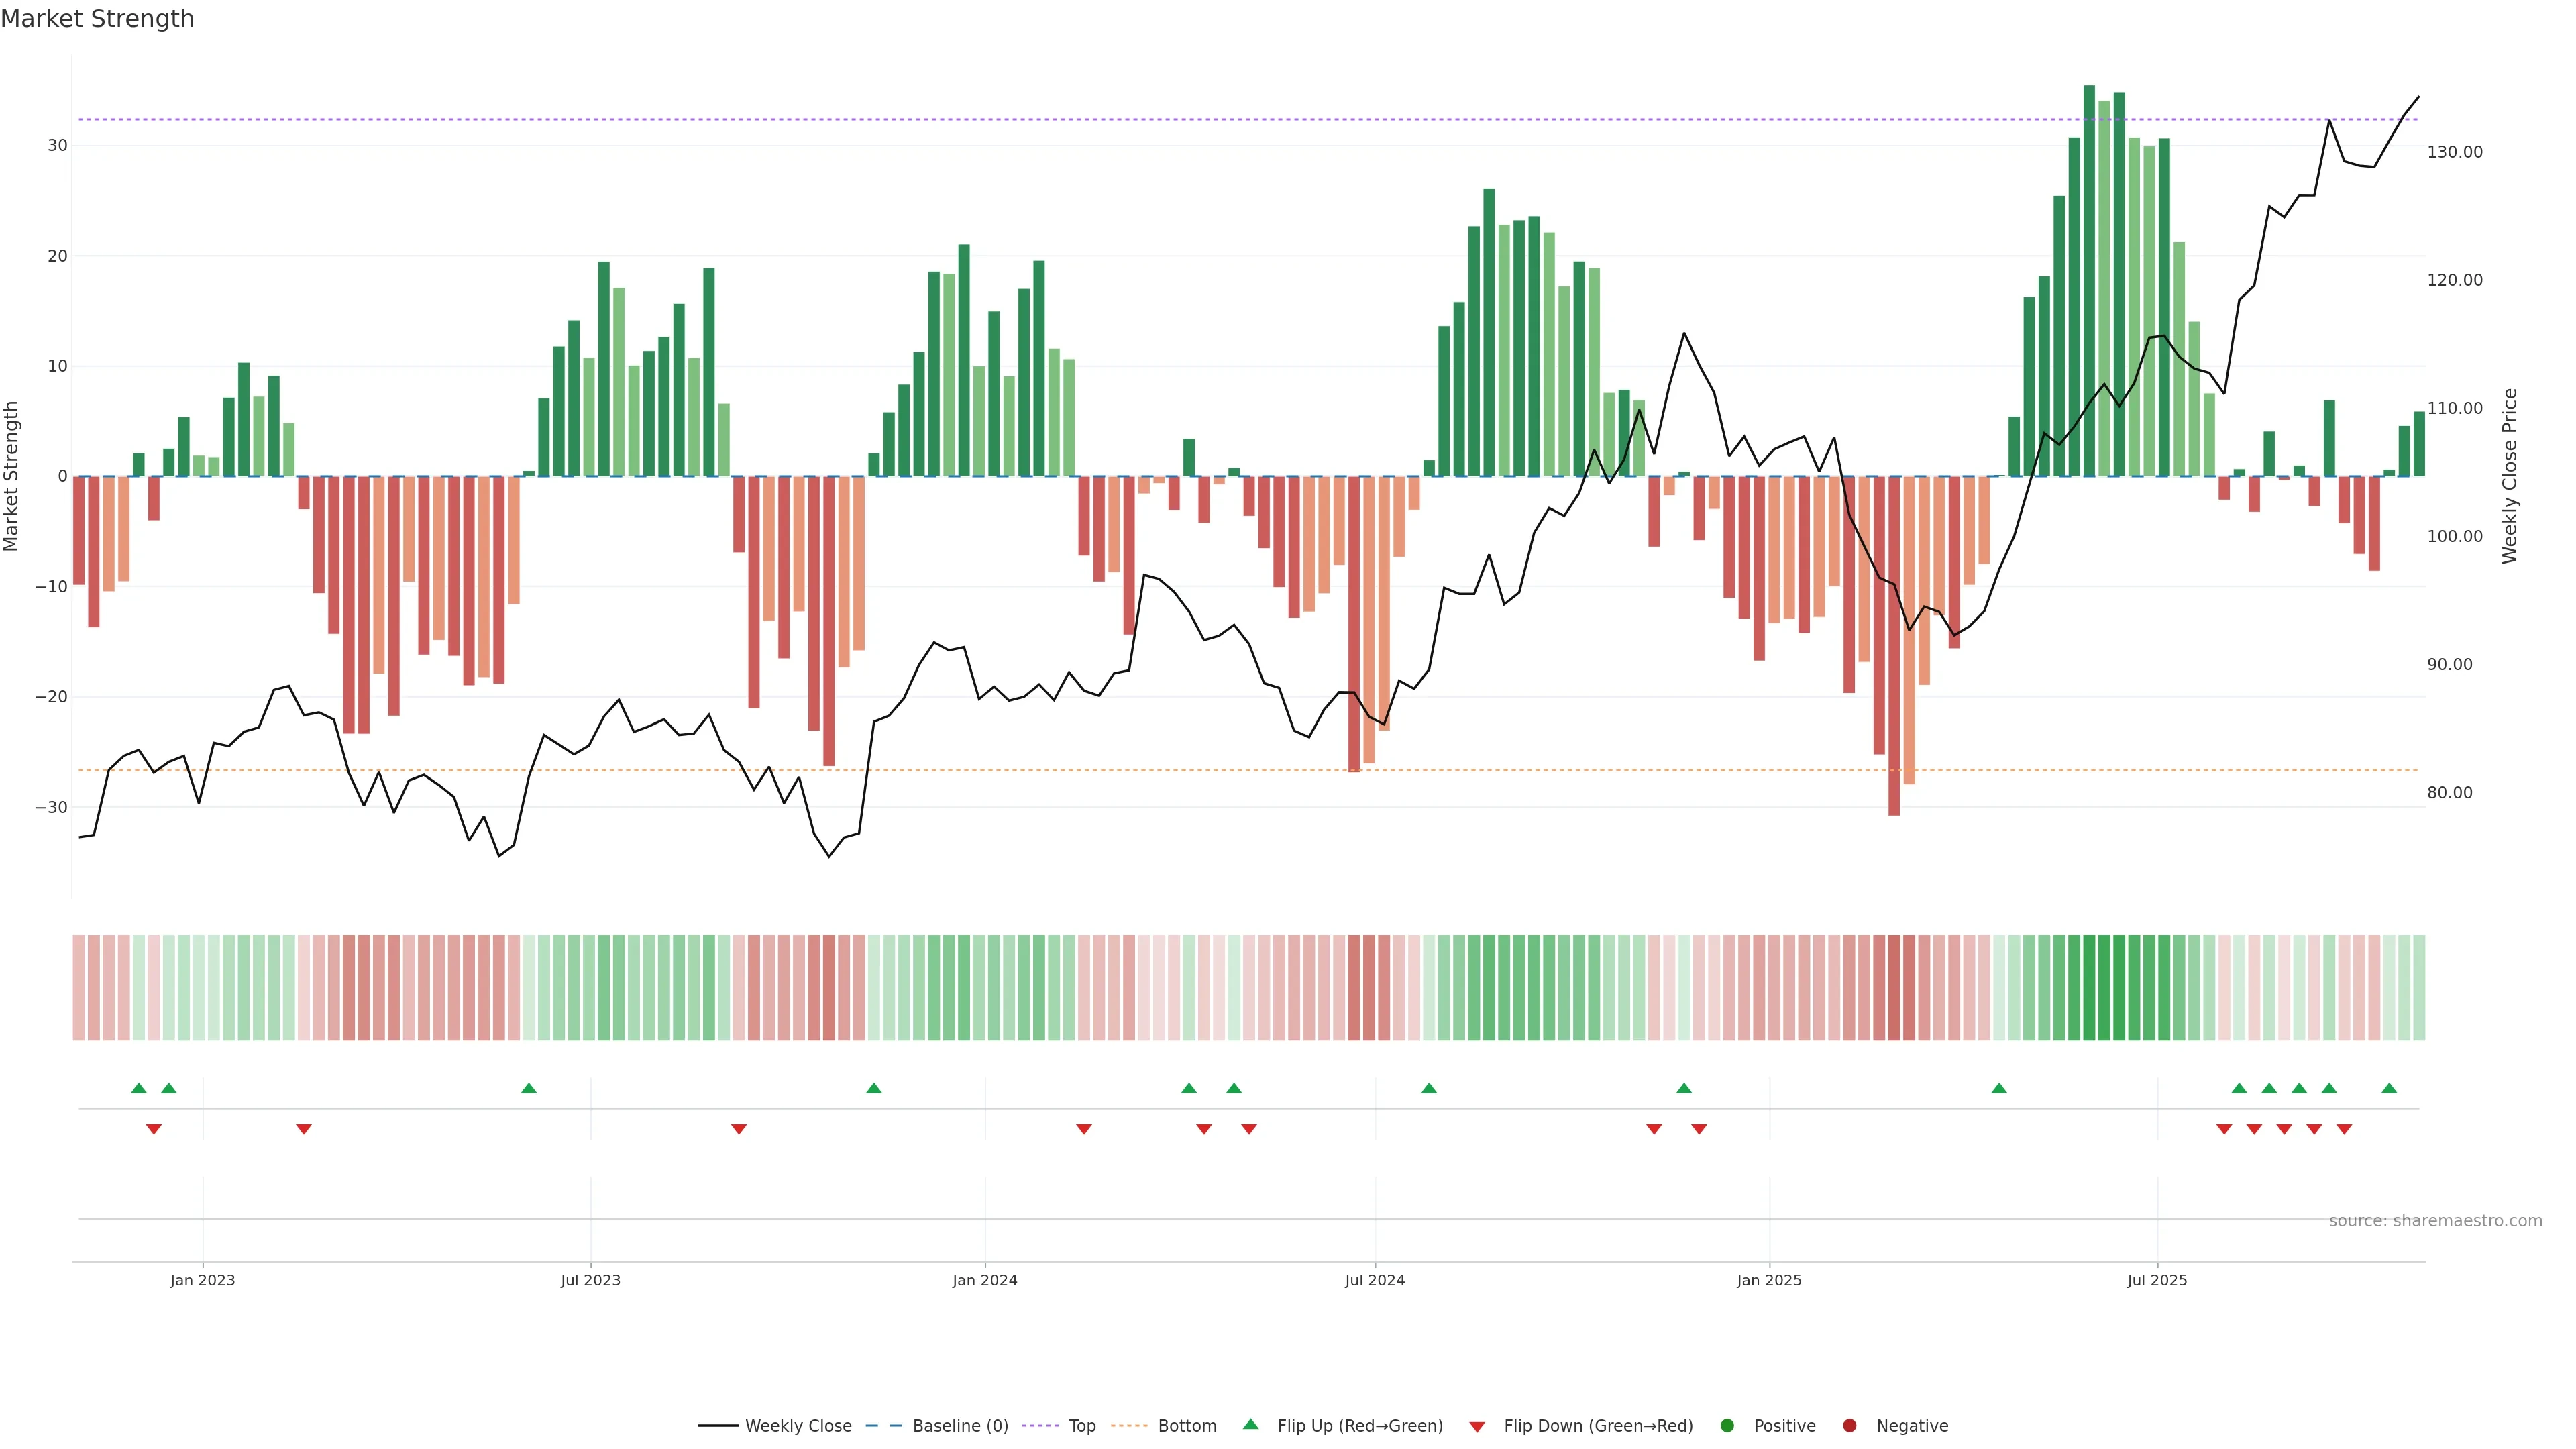Click the Market Strength chart title
This screenshot has width=2576, height=1449.
97,19
